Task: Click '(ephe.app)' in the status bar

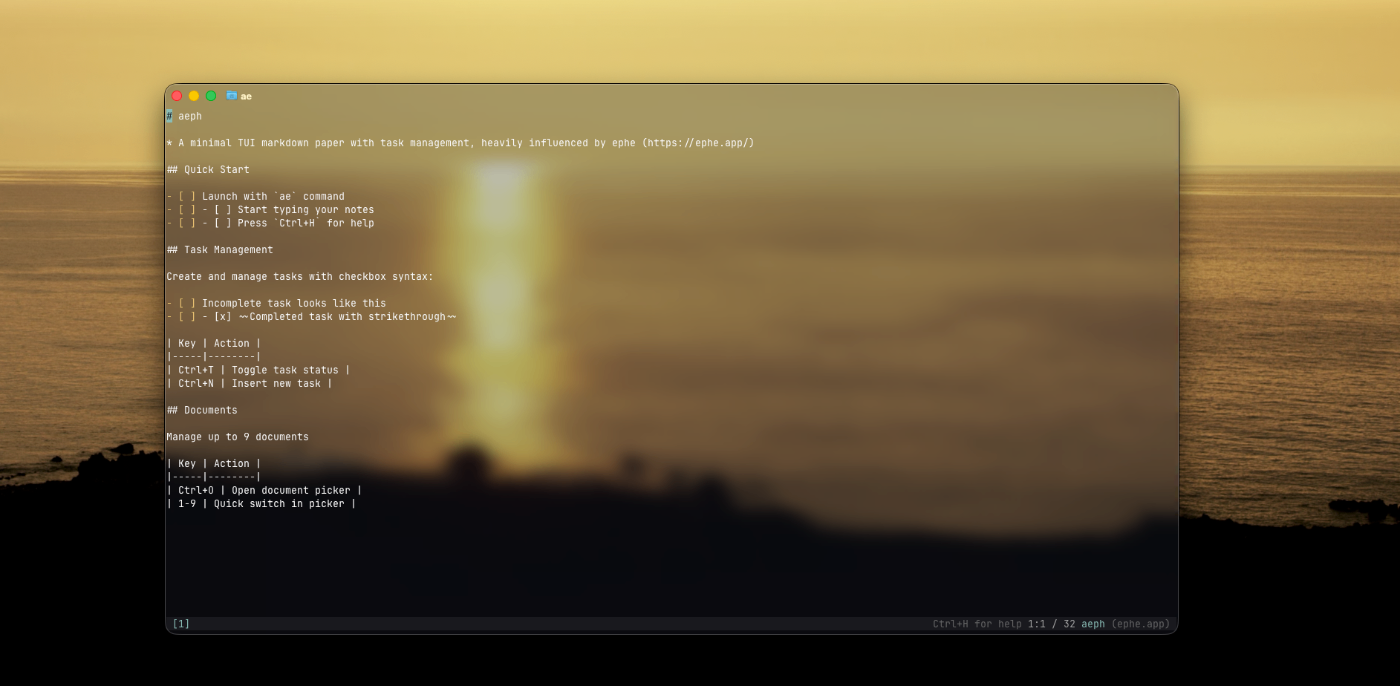Action: (1140, 624)
